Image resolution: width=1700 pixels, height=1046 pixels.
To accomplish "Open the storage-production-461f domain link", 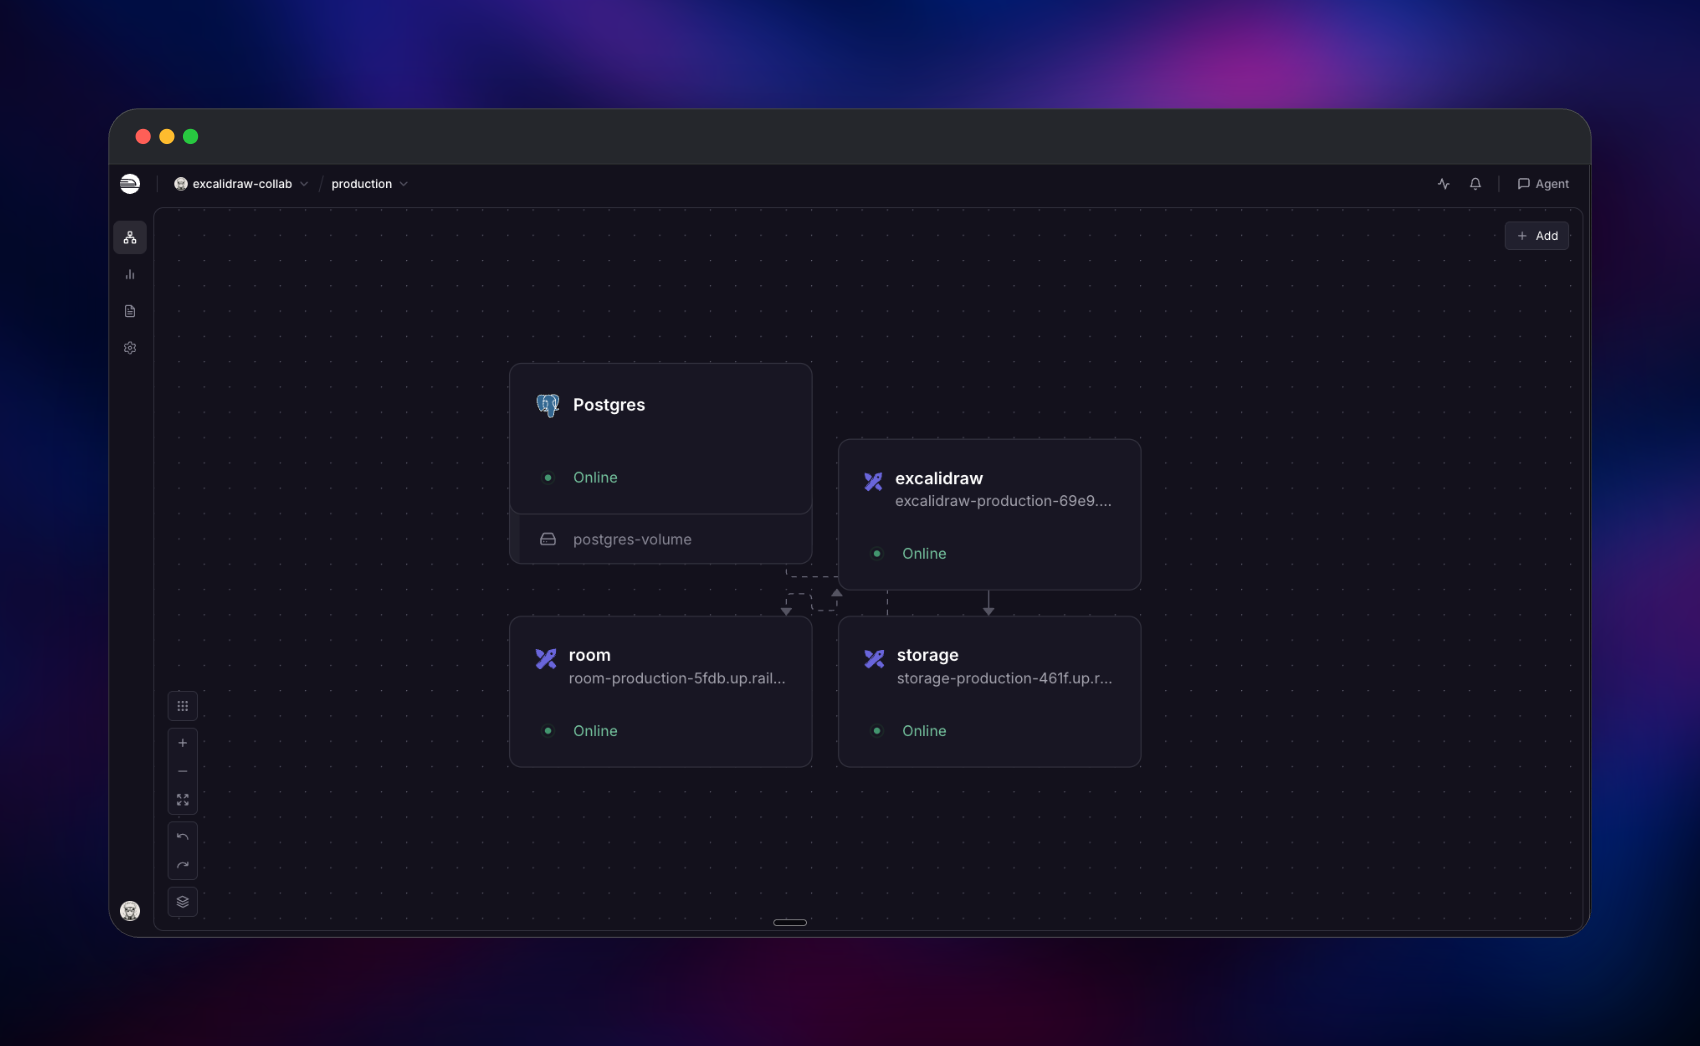I will click(1004, 678).
